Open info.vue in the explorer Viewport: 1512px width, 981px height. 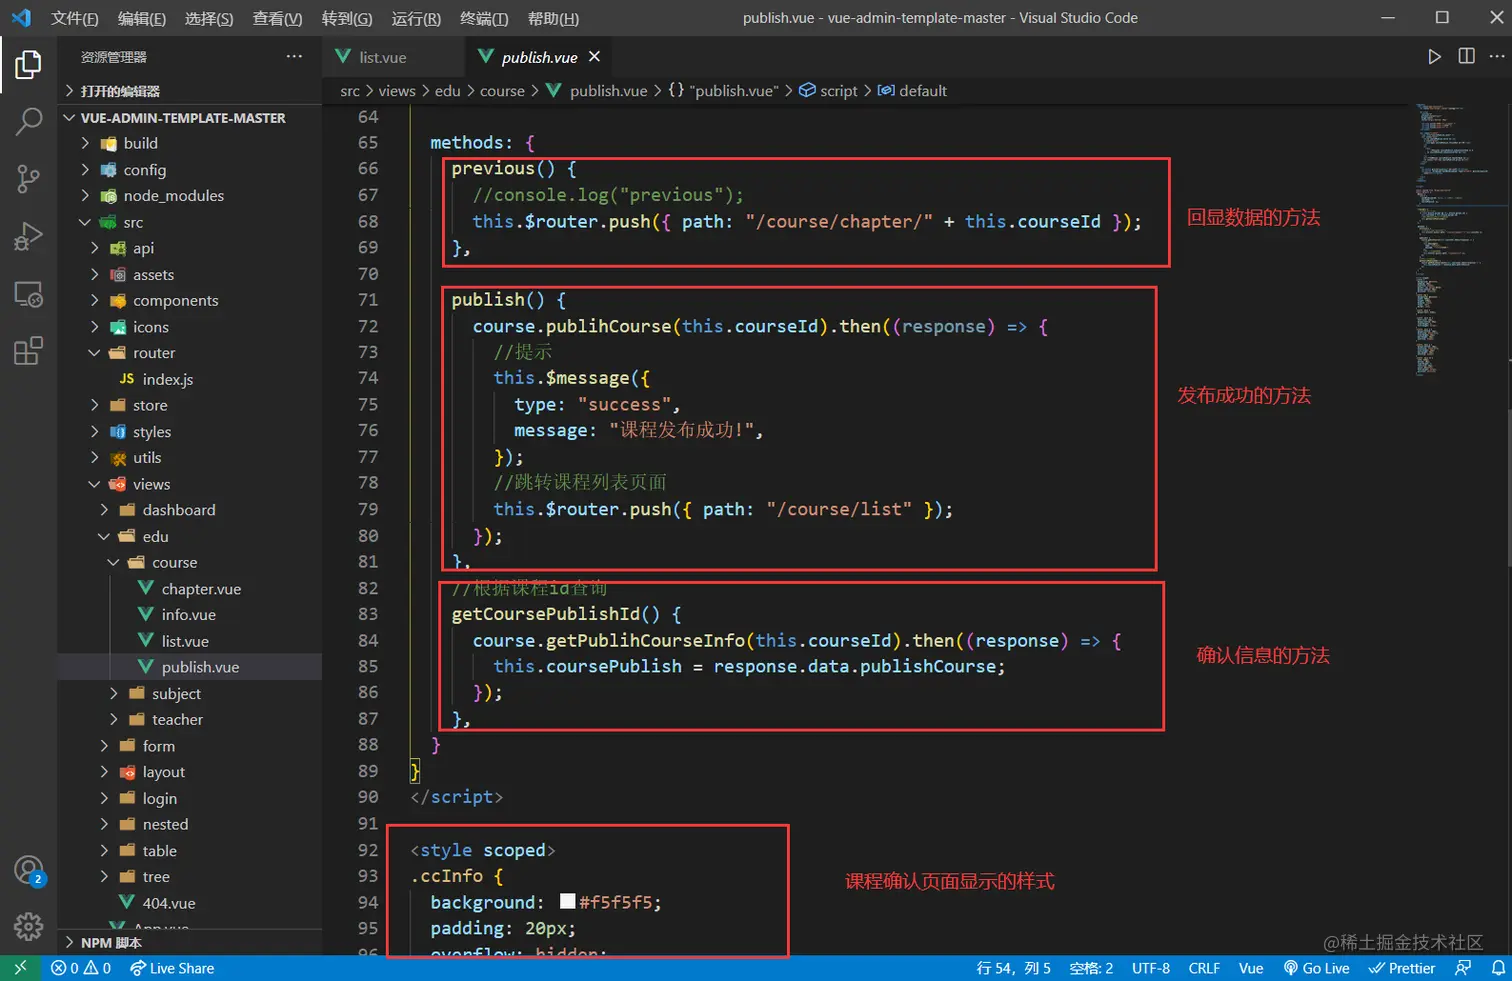190,615
